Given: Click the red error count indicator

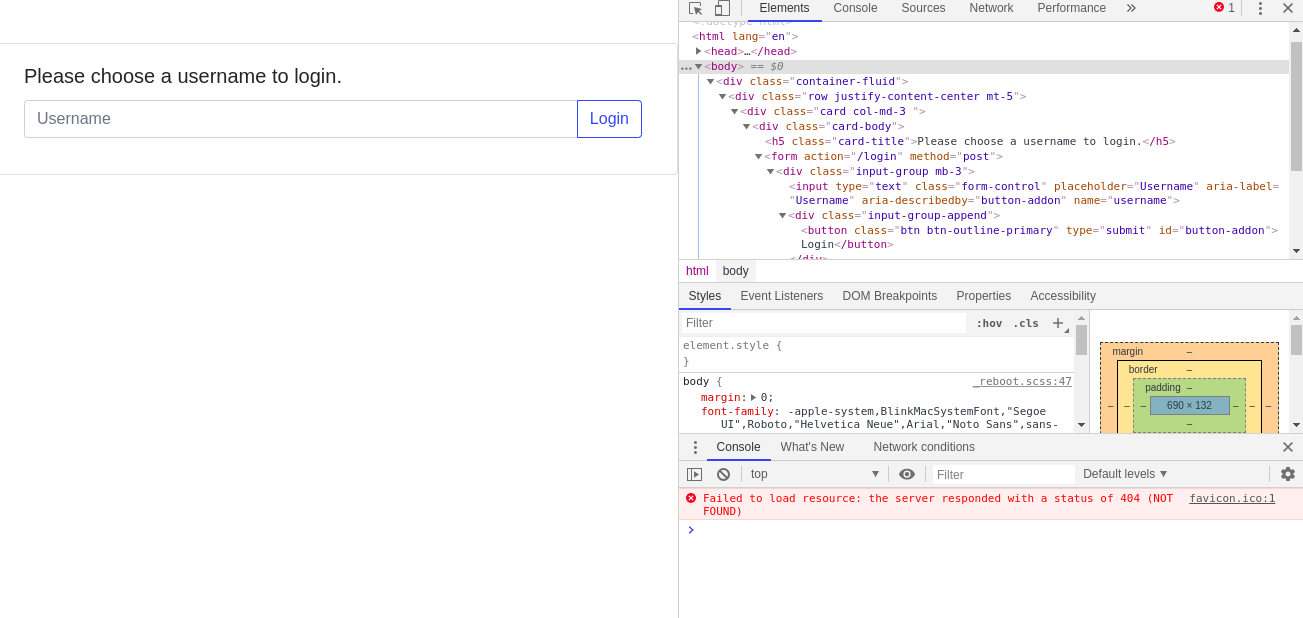Looking at the screenshot, I should pyautogui.click(x=1224, y=8).
